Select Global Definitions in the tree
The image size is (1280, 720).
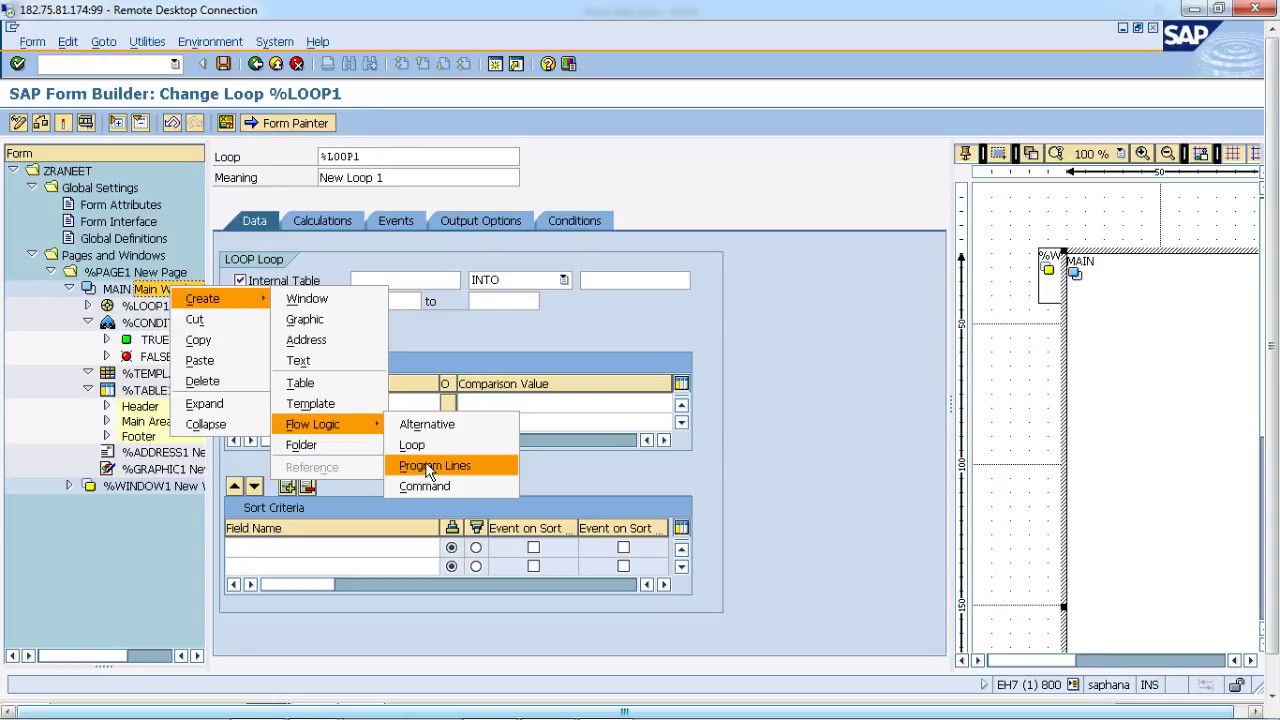pos(123,238)
